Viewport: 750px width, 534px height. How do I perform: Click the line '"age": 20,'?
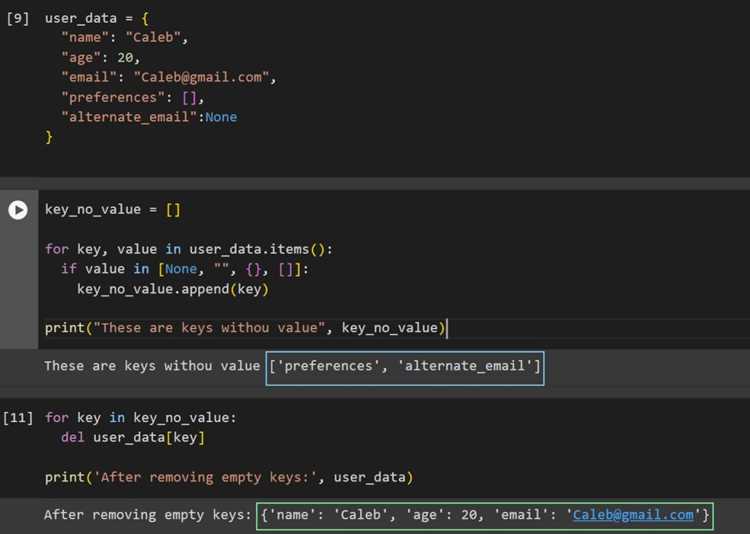click(x=100, y=57)
